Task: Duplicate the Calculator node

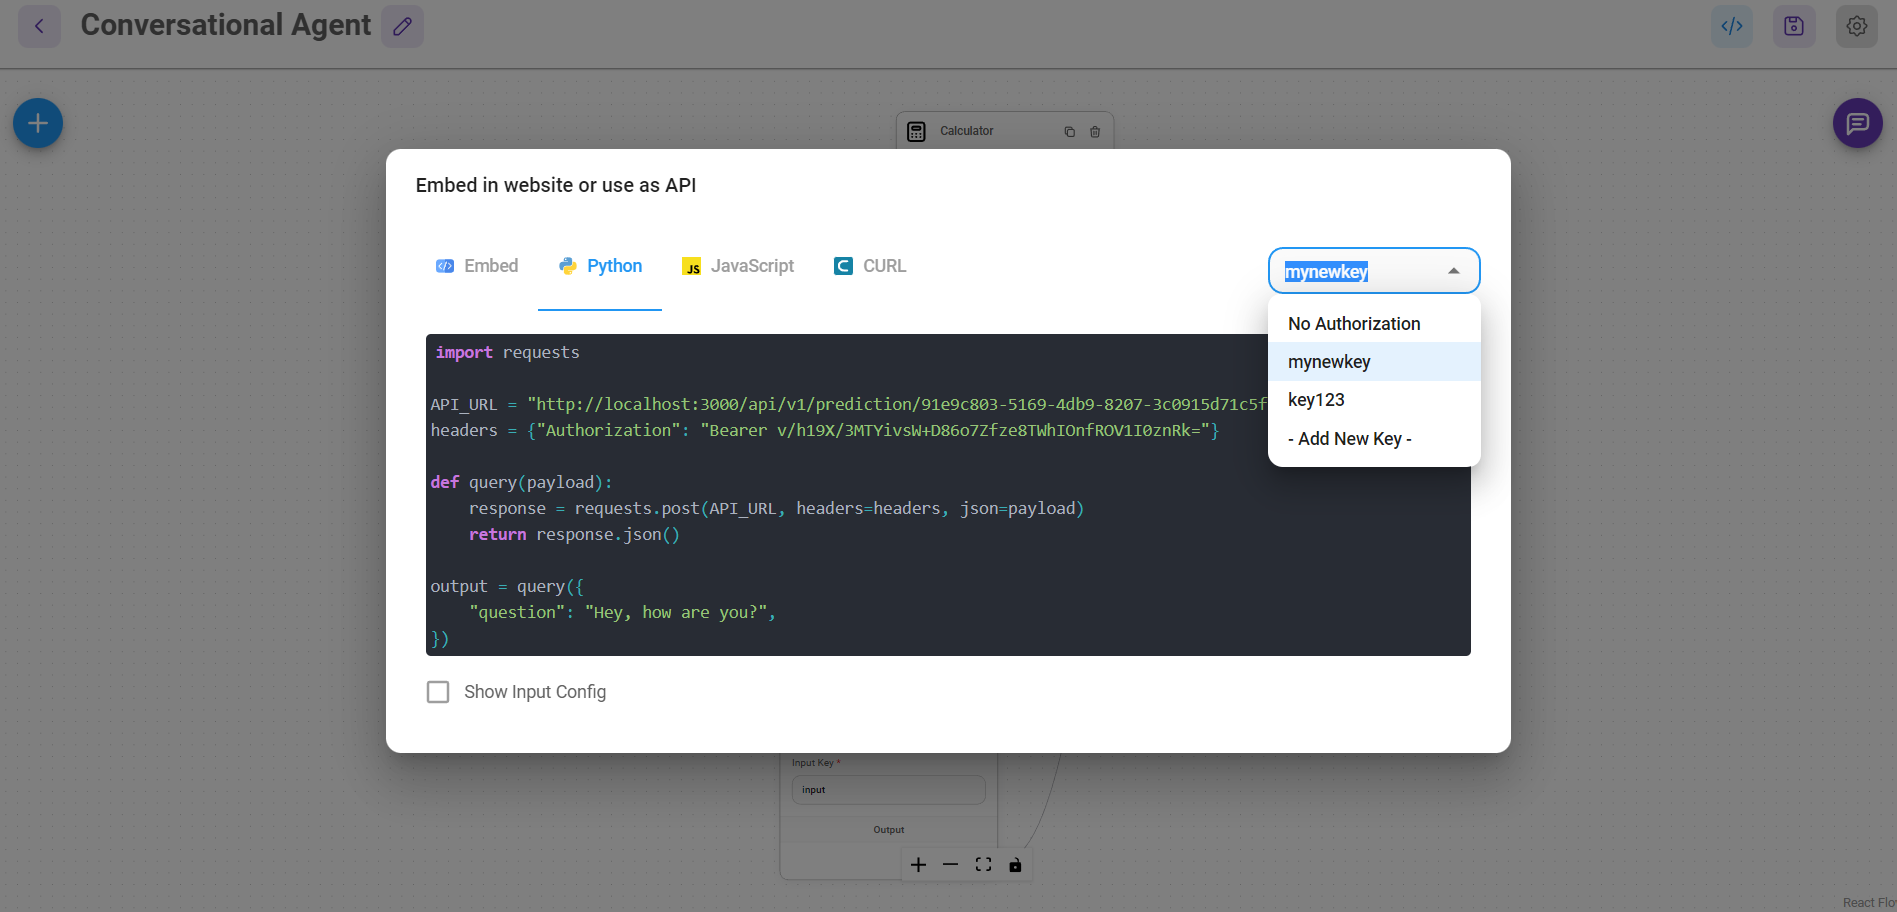Action: click(1069, 132)
